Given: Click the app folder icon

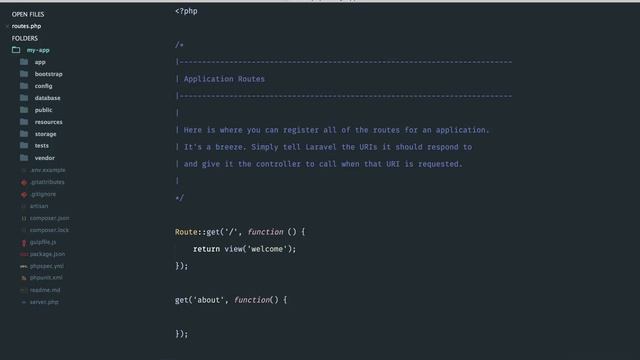Looking at the screenshot, I should (24, 62).
